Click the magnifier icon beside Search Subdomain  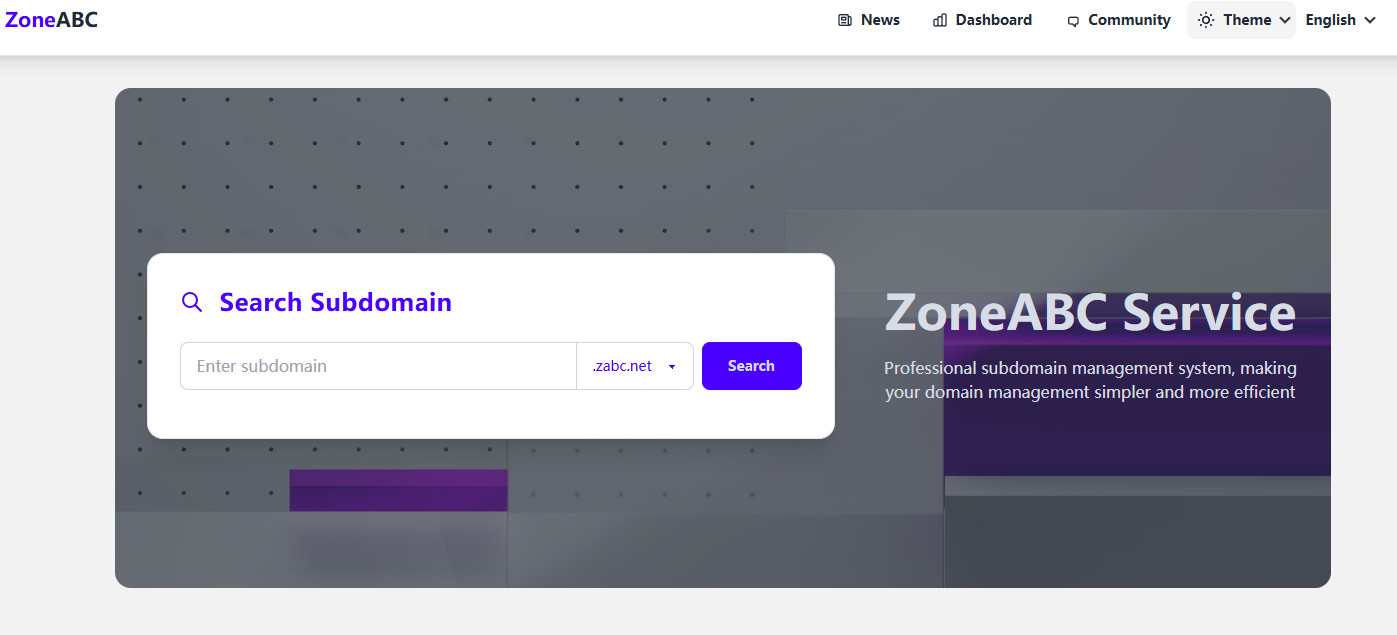click(x=192, y=302)
